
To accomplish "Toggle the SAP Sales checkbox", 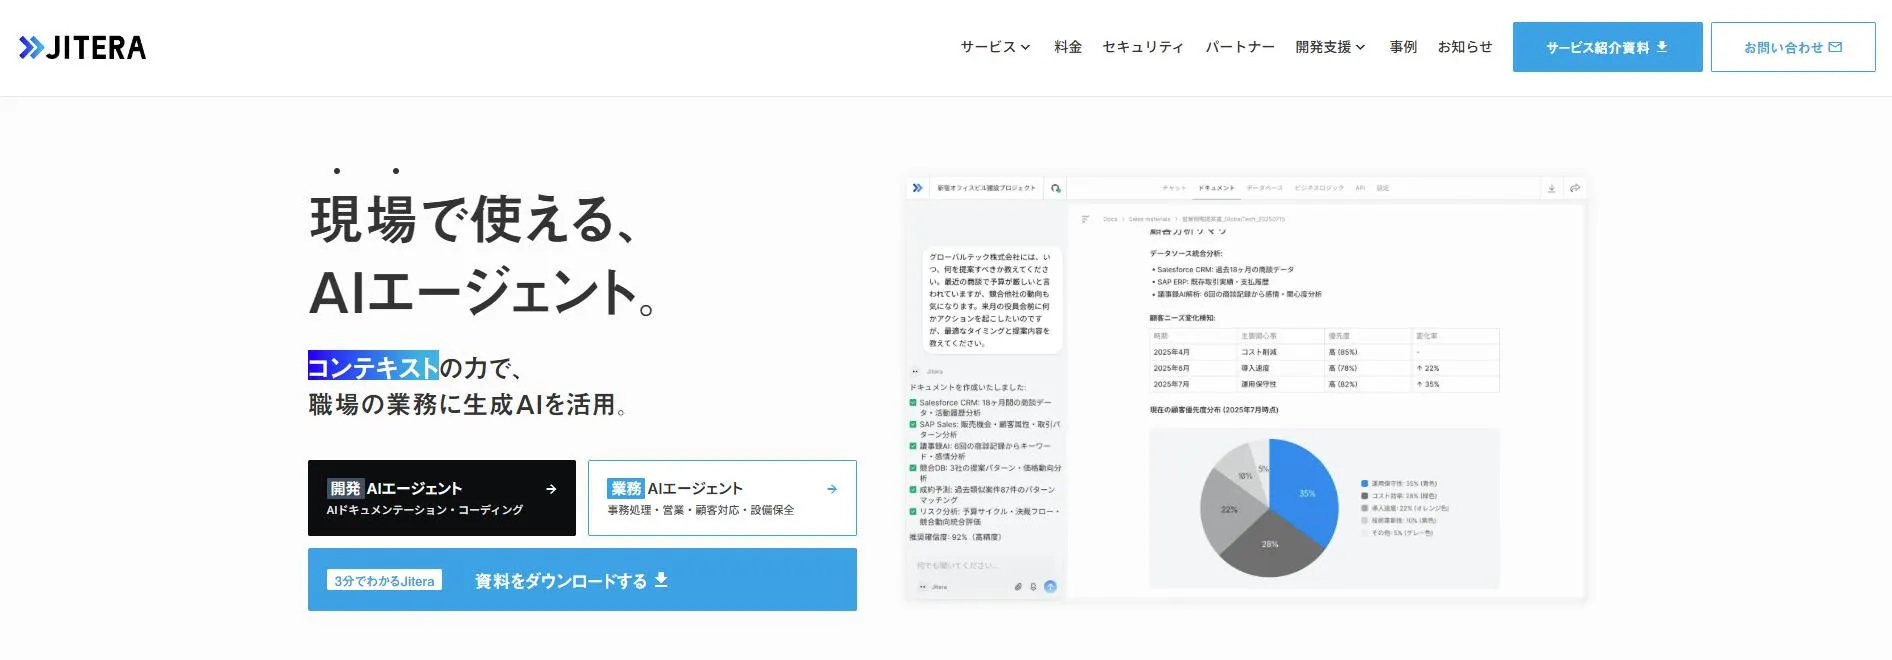I will click(913, 425).
